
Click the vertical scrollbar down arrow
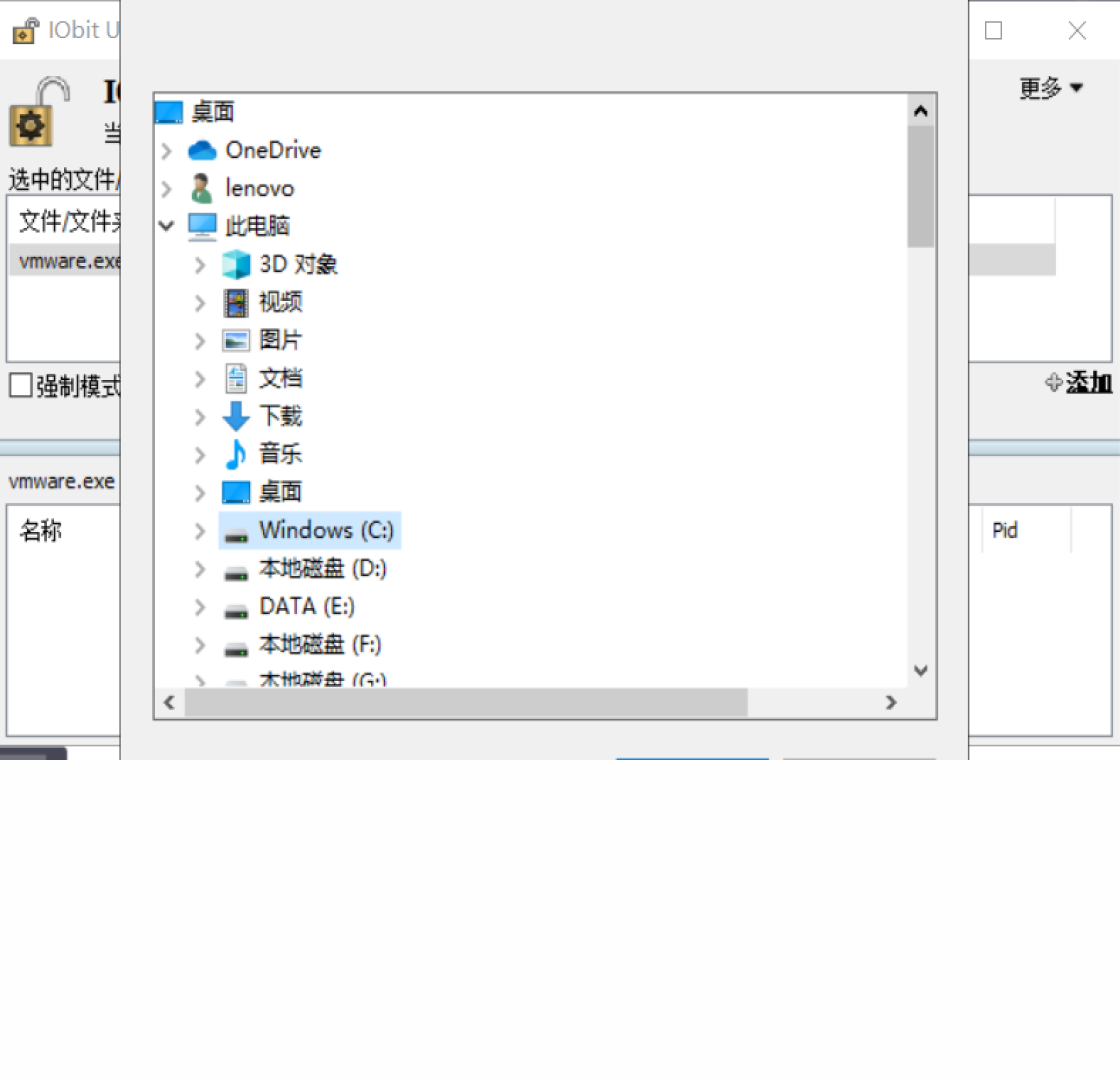921,671
